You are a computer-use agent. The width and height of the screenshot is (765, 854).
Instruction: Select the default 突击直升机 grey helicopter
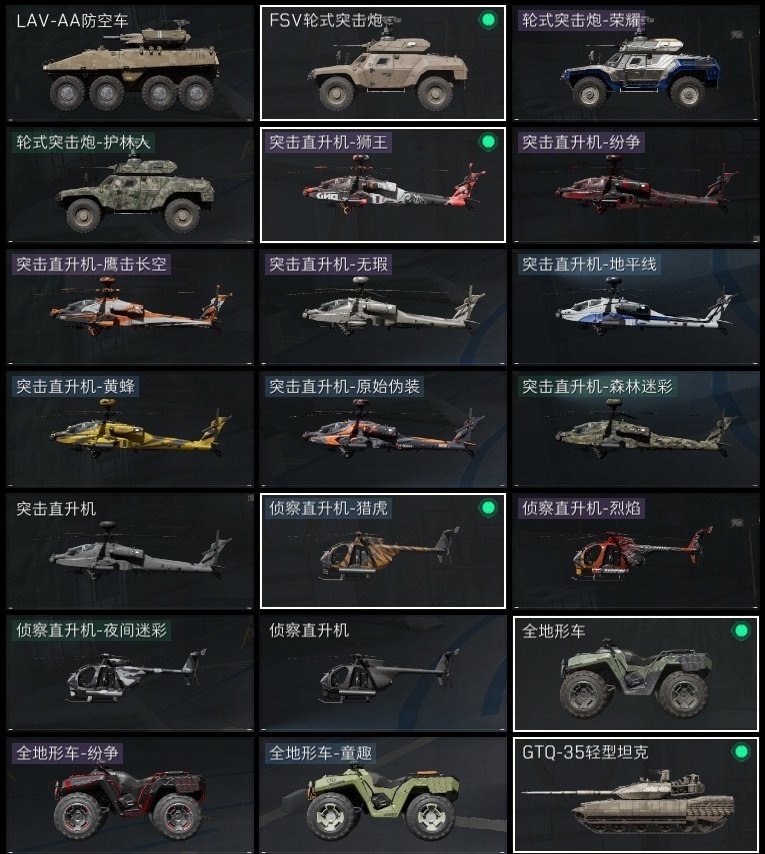130,551
